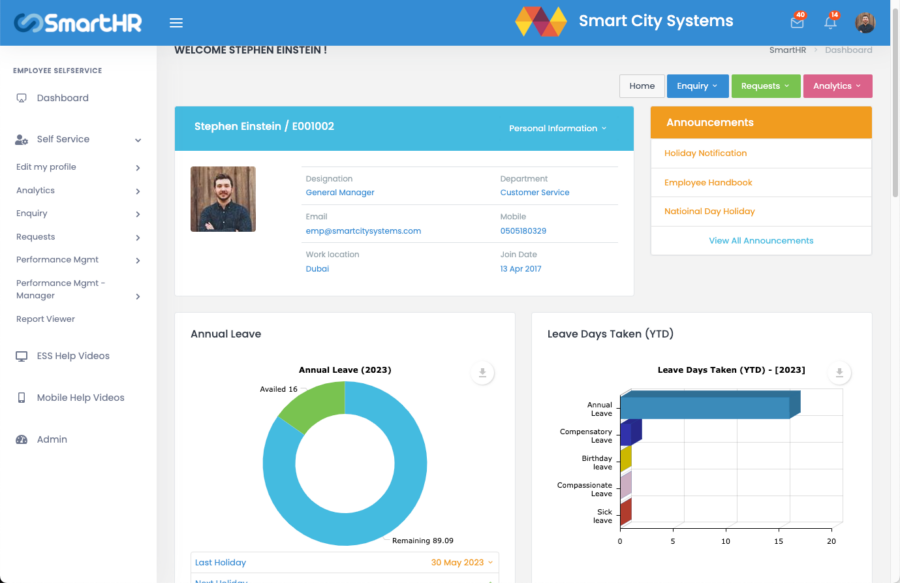Expand Edit my profile submenu
The image size is (900, 583).
138,168
